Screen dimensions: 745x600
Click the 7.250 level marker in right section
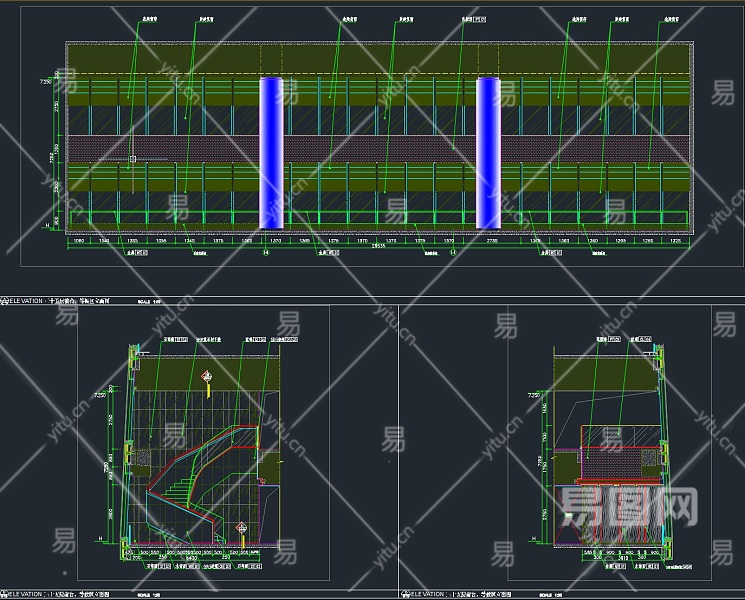pos(532,397)
